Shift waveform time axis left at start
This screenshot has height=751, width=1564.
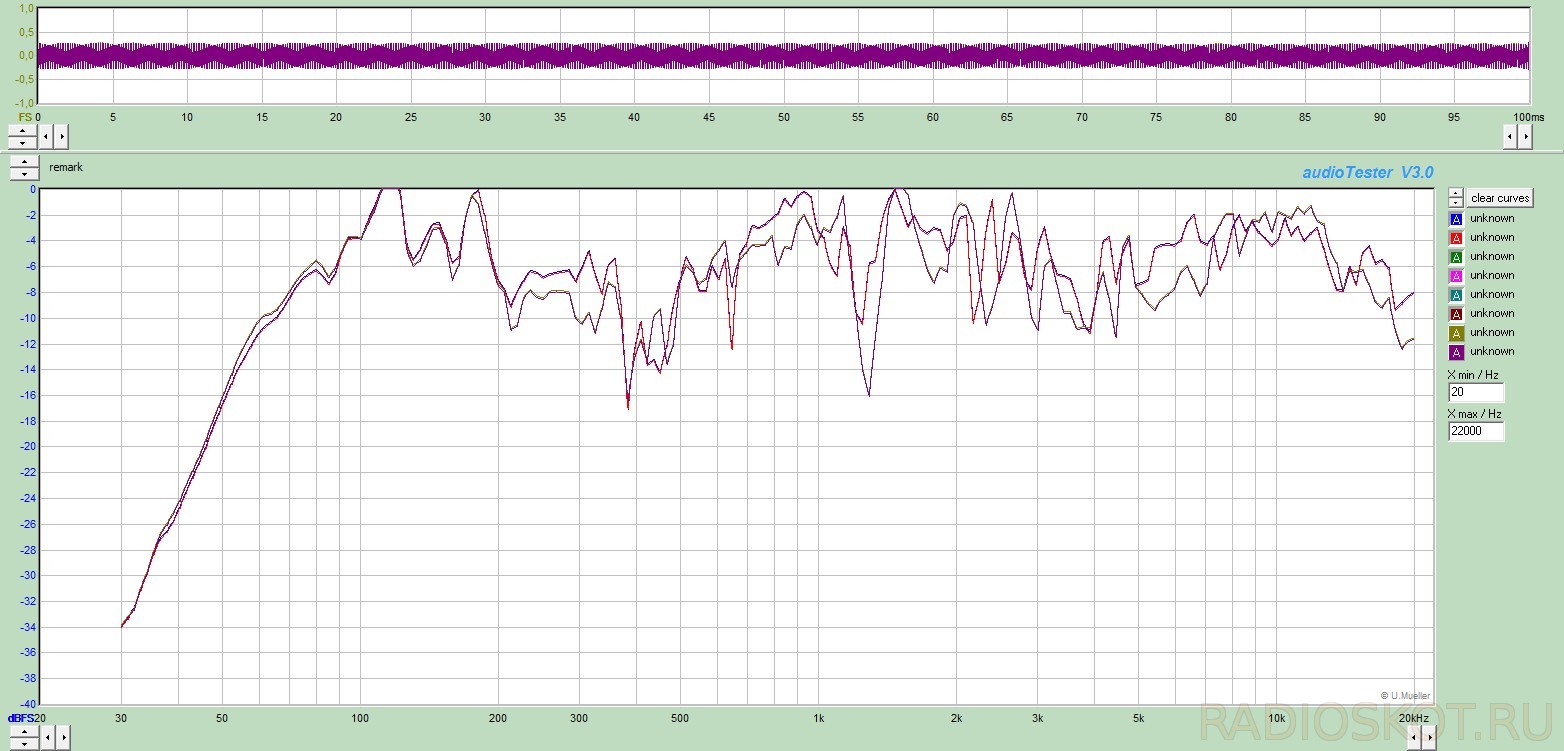coord(48,136)
